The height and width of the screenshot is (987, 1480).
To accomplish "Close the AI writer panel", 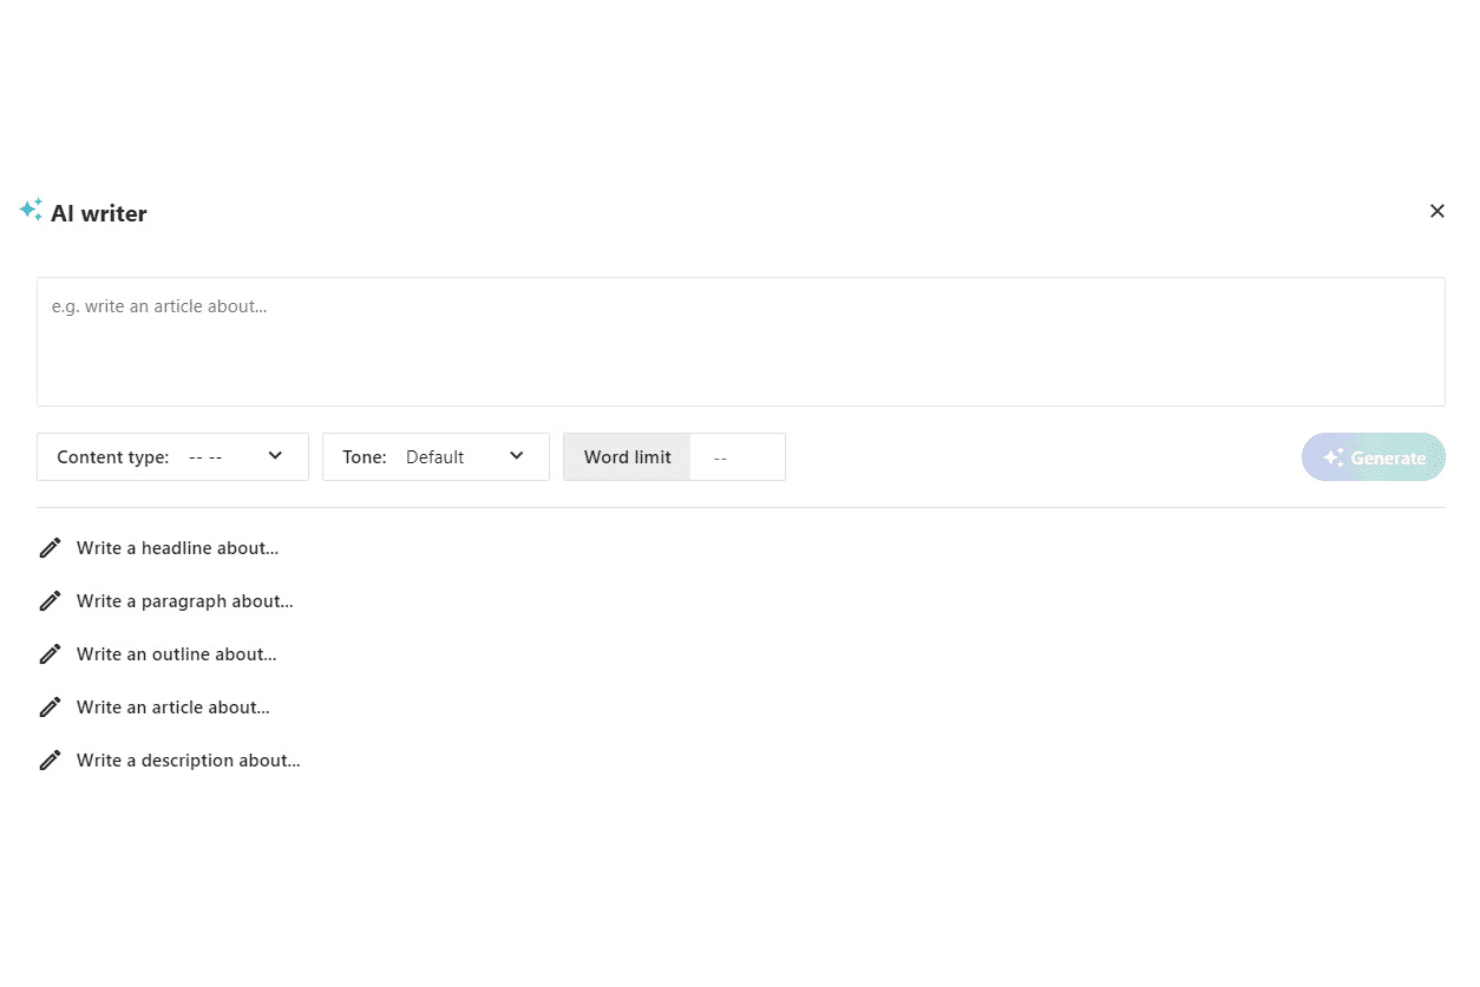I will 1437,211.
